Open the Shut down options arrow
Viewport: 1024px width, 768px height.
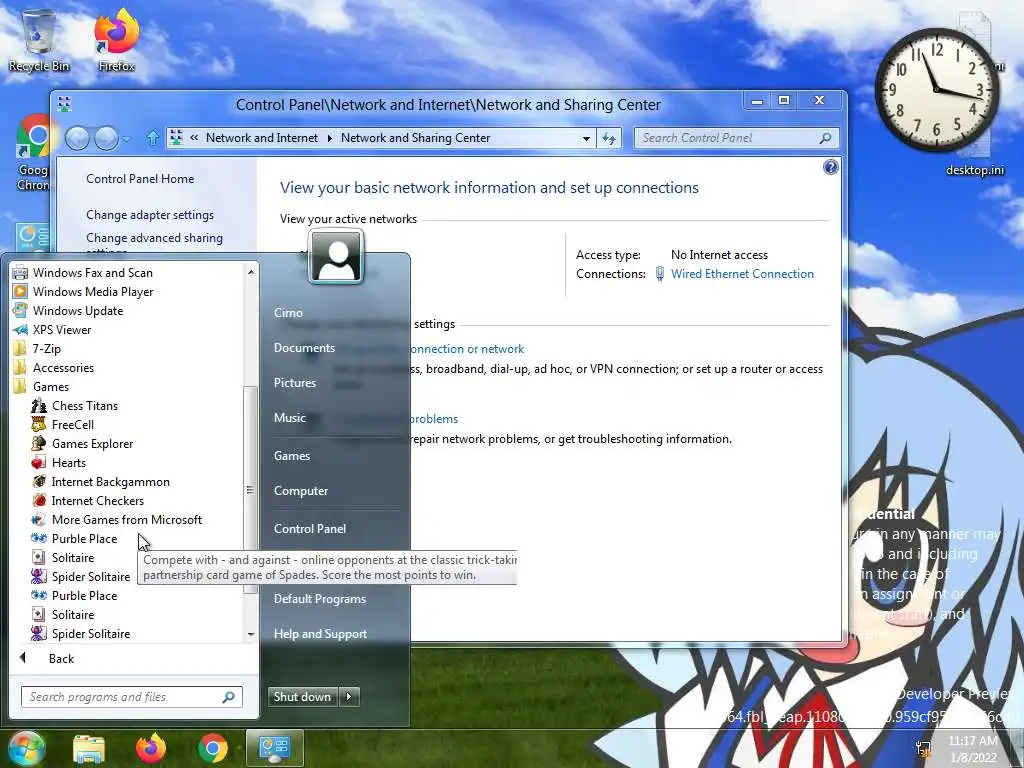point(349,697)
